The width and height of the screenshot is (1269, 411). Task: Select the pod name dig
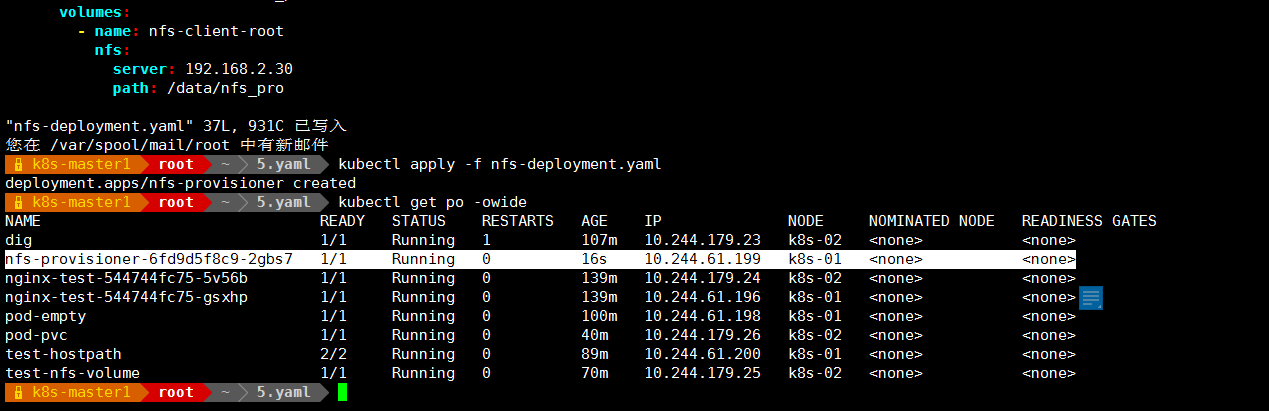18,240
